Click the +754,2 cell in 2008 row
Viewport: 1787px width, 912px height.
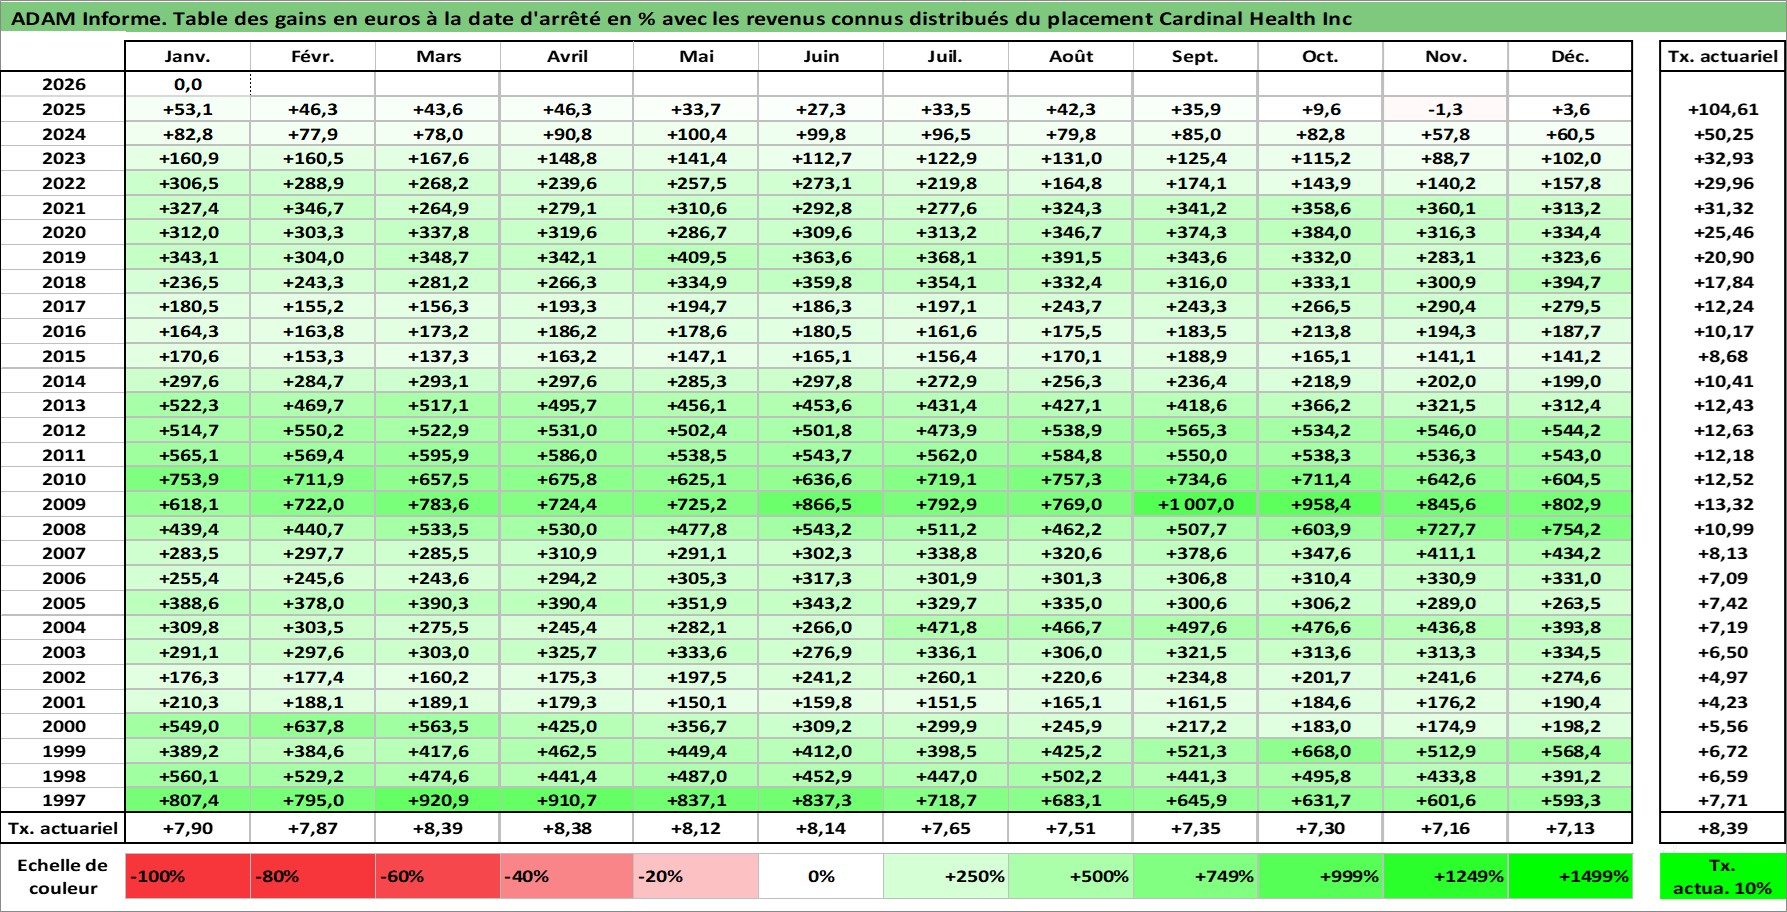pyautogui.click(x=1570, y=529)
